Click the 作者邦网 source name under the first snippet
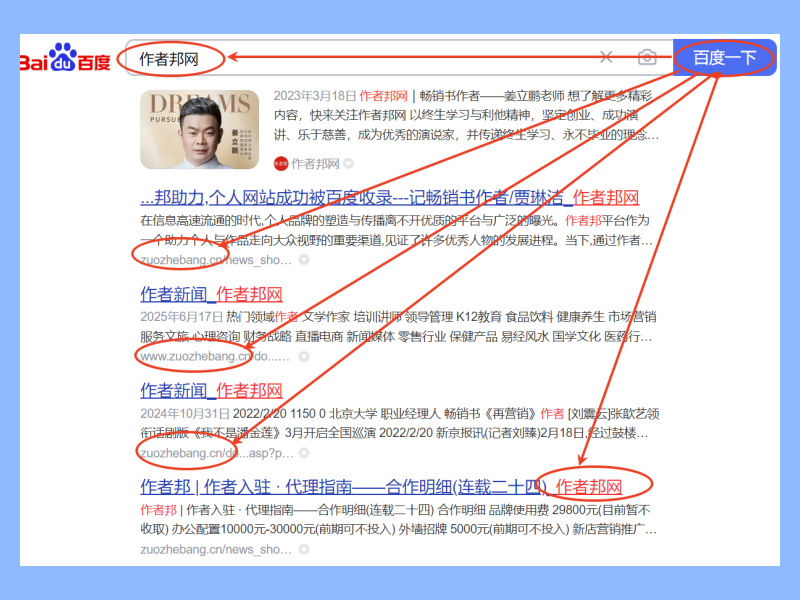This screenshot has width=800, height=600. tap(315, 163)
